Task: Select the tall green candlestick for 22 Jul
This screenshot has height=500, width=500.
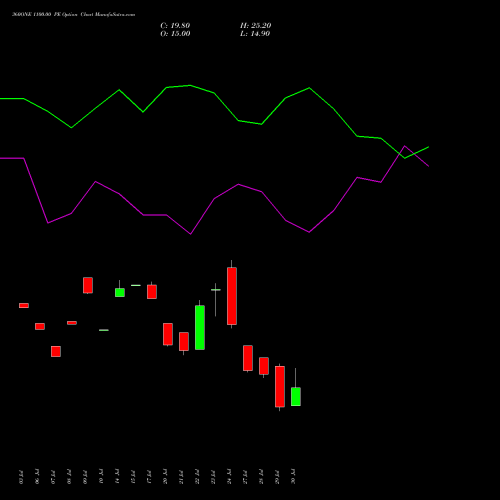Action: point(200,327)
